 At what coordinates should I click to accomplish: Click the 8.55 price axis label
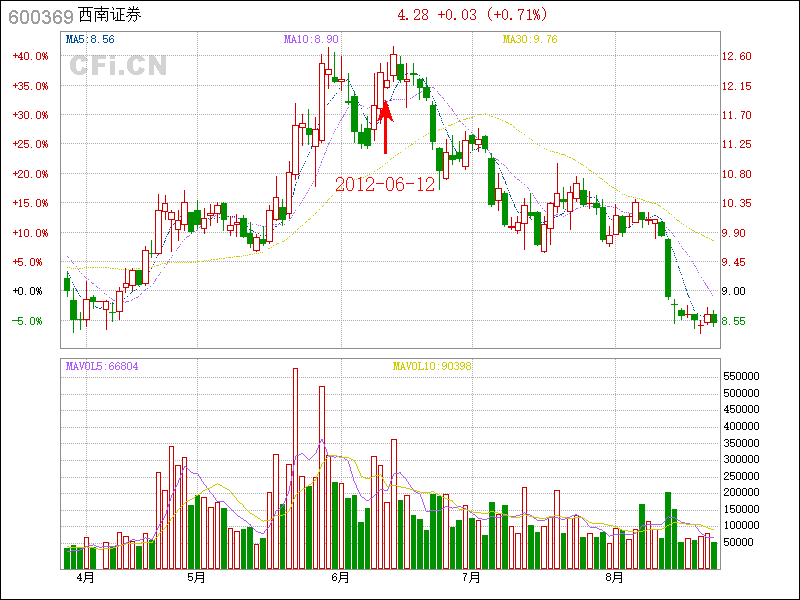[734, 321]
